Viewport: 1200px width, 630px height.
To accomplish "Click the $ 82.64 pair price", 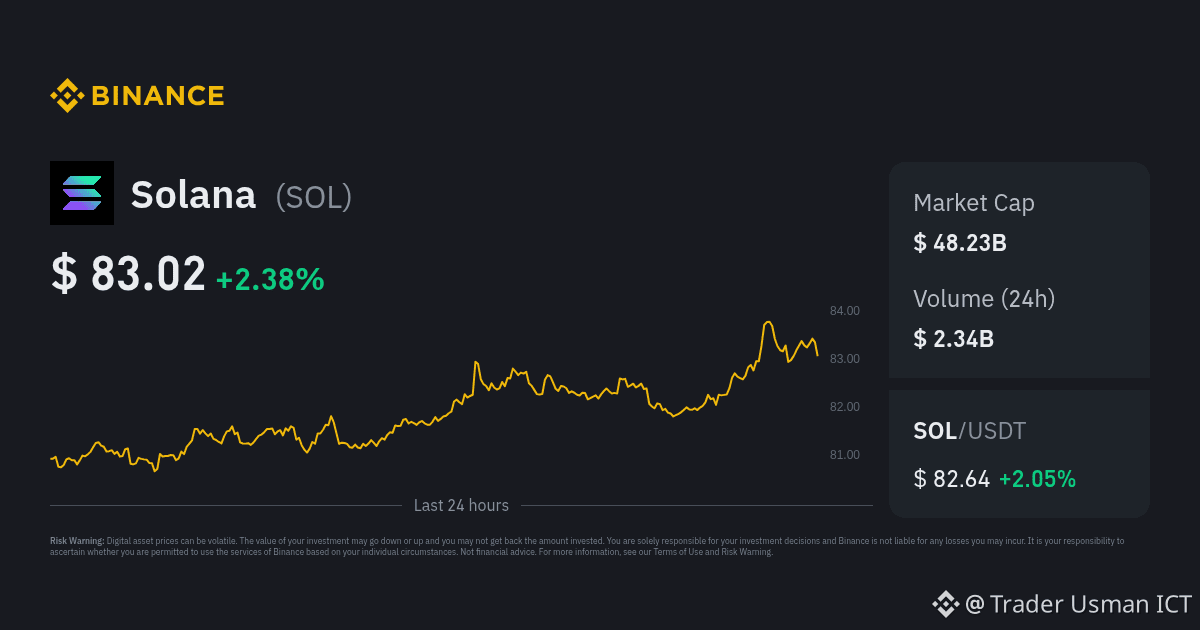I will (x=951, y=479).
